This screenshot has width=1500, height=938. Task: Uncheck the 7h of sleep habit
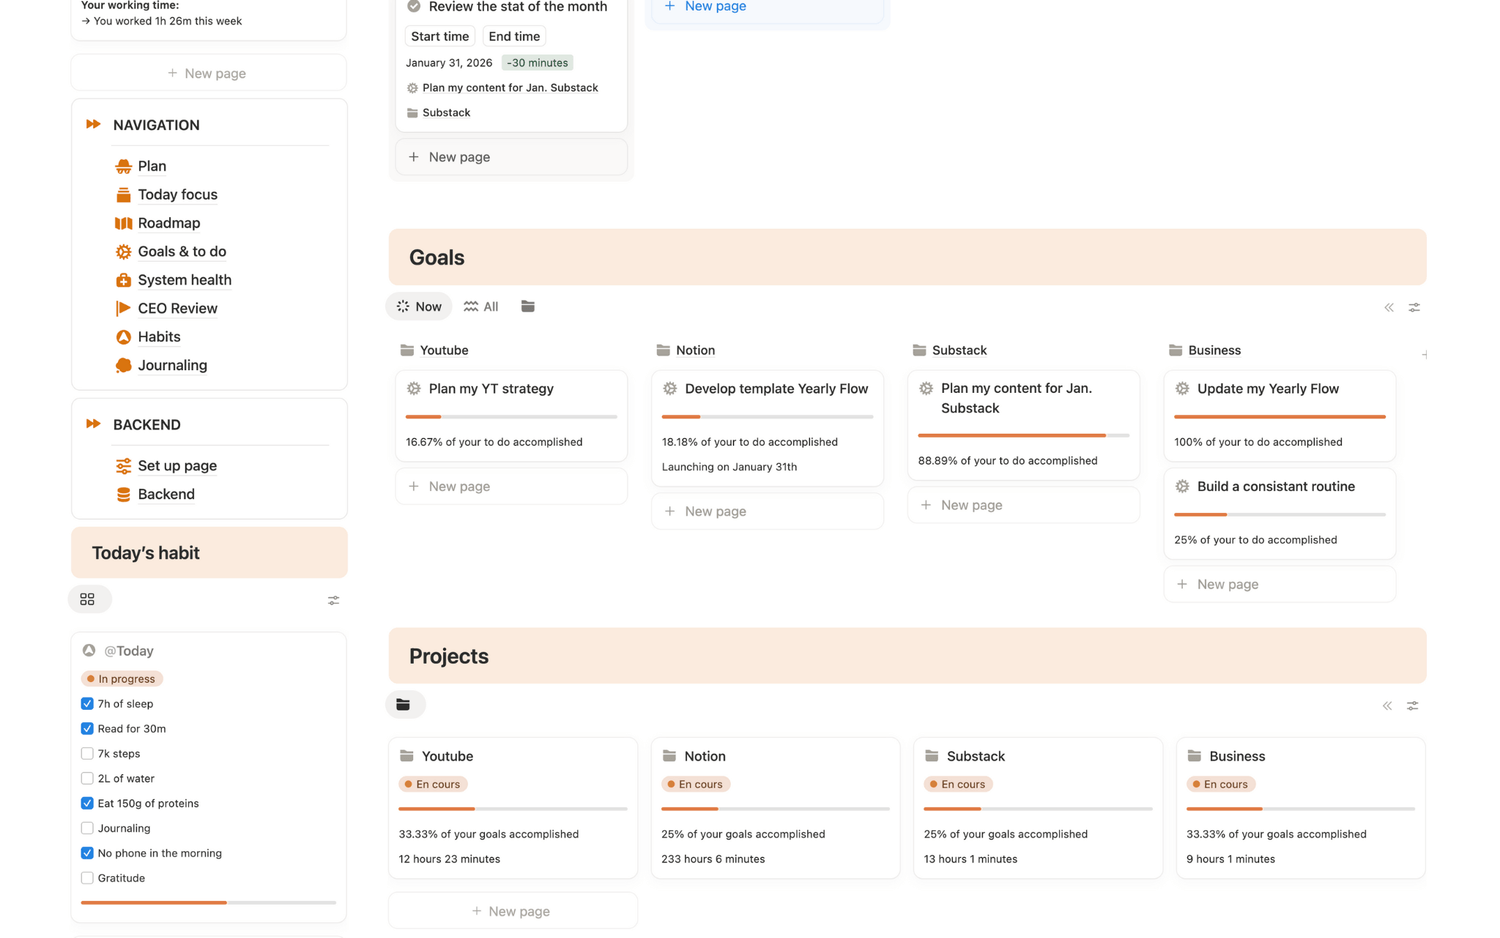[x=86, y=703]
